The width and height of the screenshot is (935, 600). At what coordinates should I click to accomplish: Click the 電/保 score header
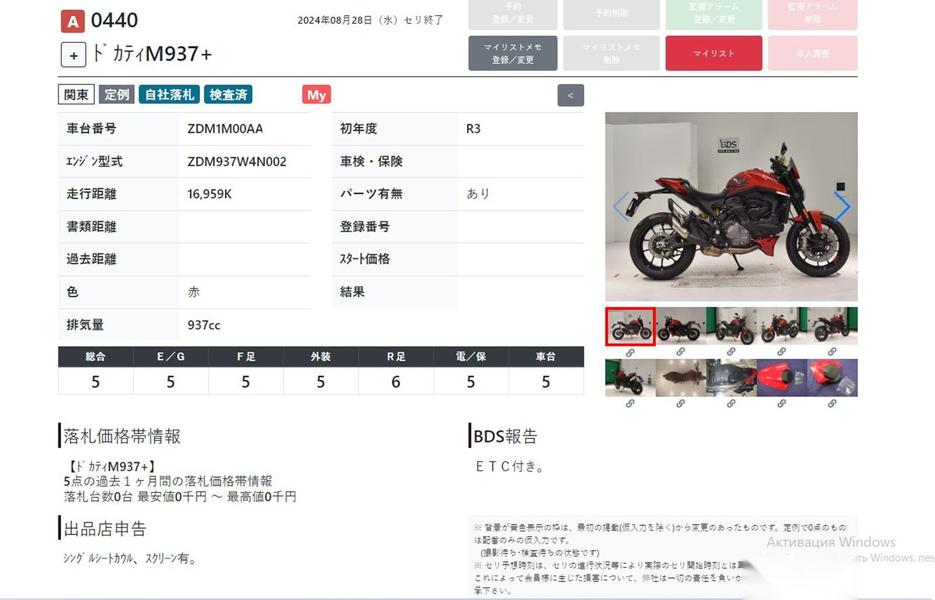[x=471, y=357]
